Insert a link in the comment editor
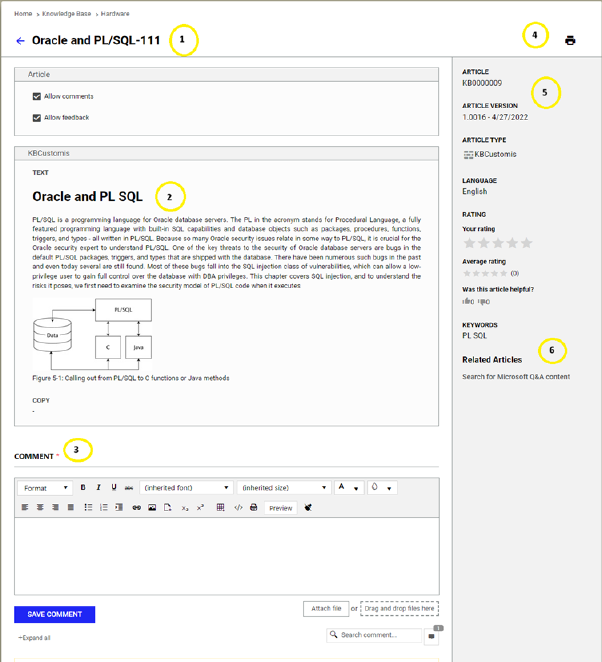The height and width of the screenshot is (662, 602). click(x=137, y=508)
